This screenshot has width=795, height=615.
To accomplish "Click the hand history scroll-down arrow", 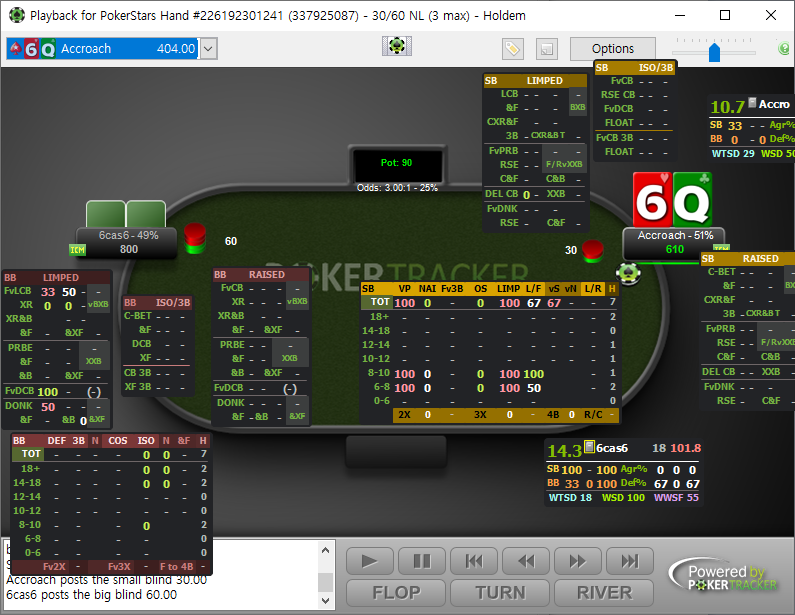I will tap(326, 601).
